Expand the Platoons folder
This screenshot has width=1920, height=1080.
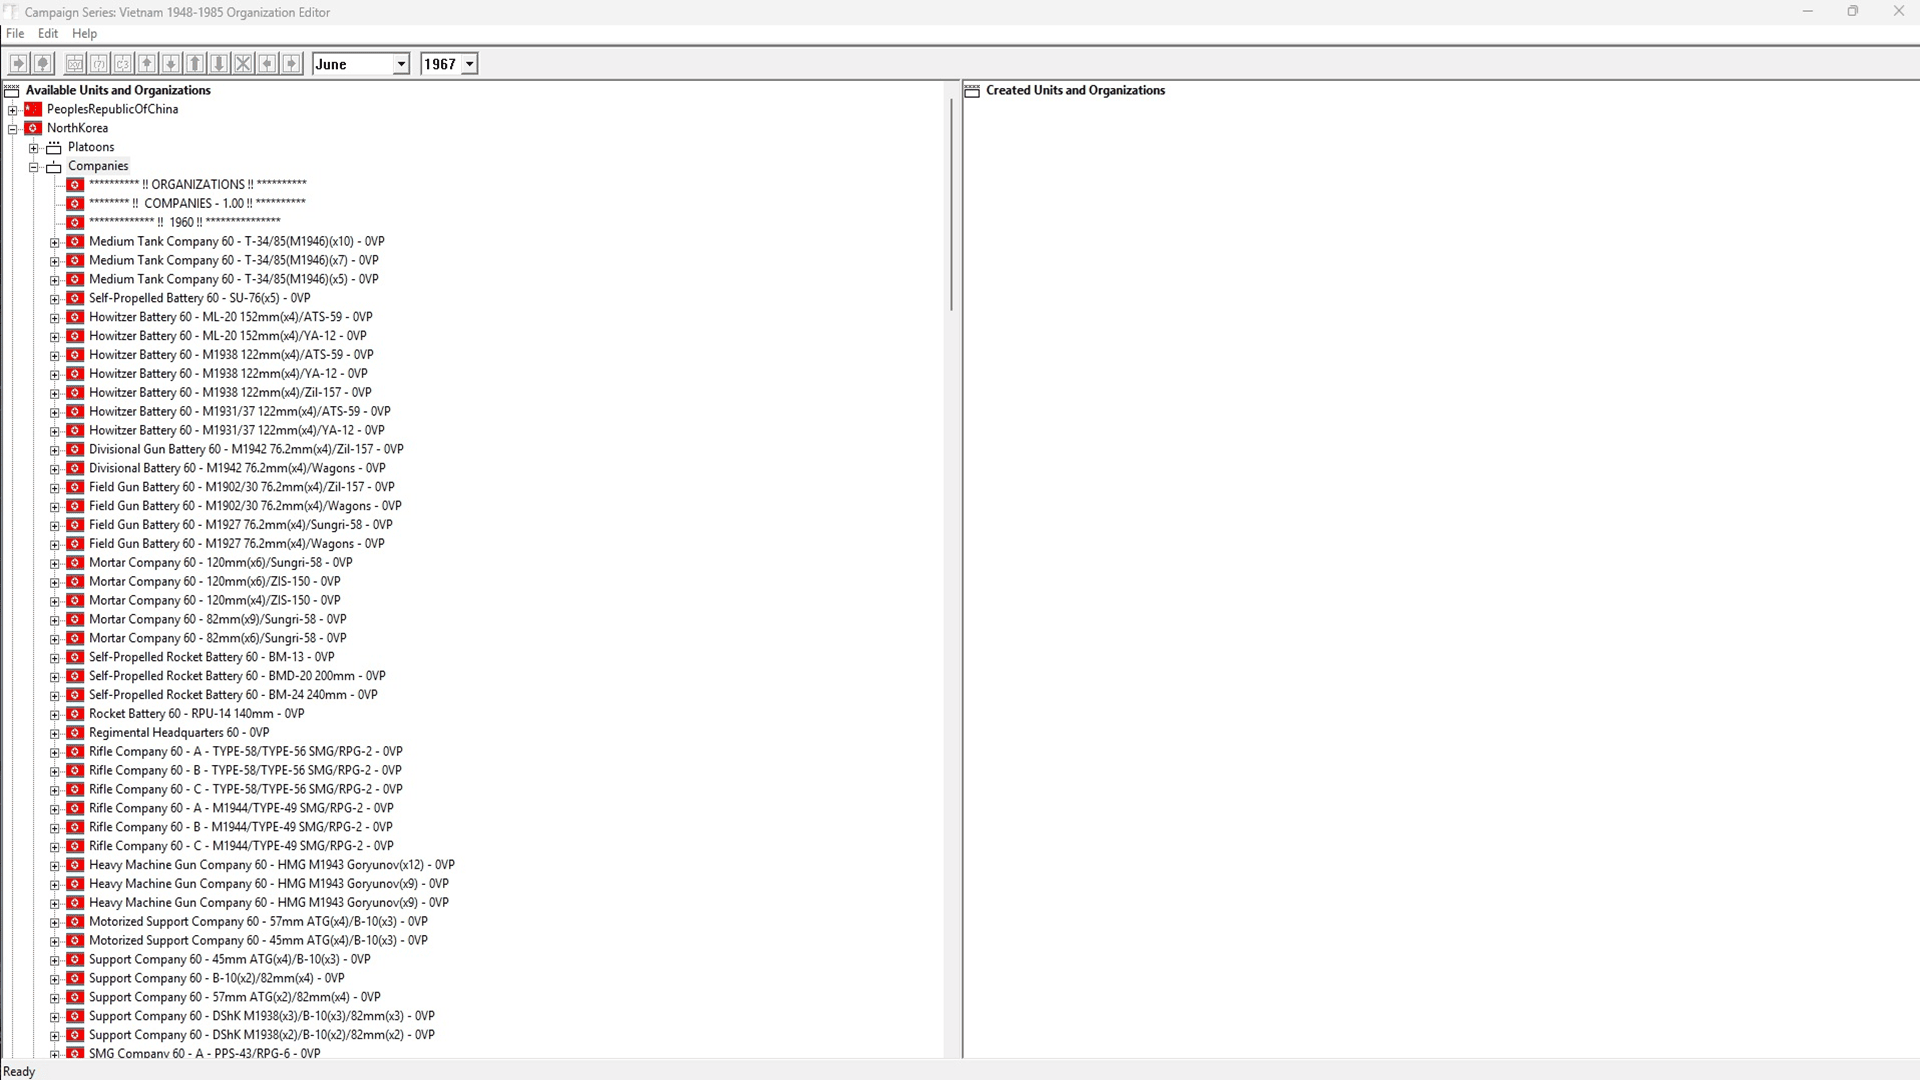point(34,148)
